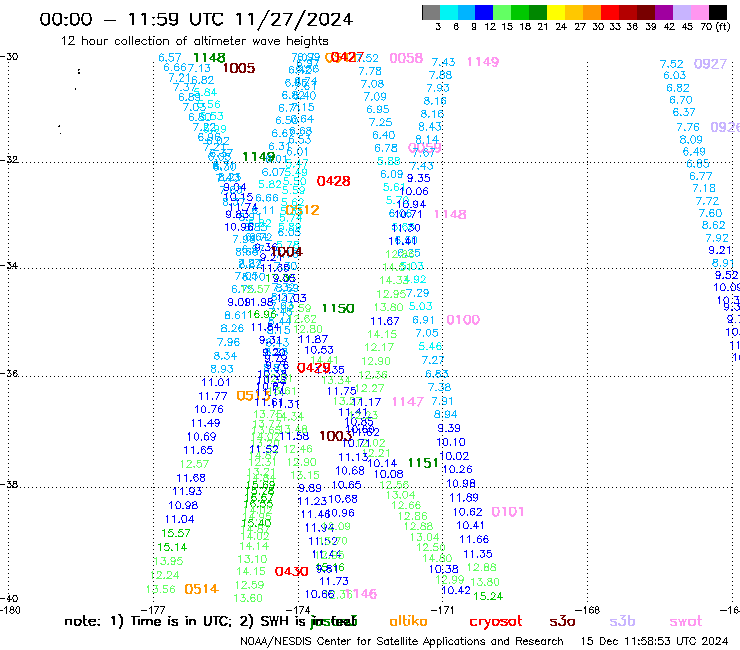Click the orange 'altika' satellite legend label
Screen dimensions: 740x650
[408, 621]
